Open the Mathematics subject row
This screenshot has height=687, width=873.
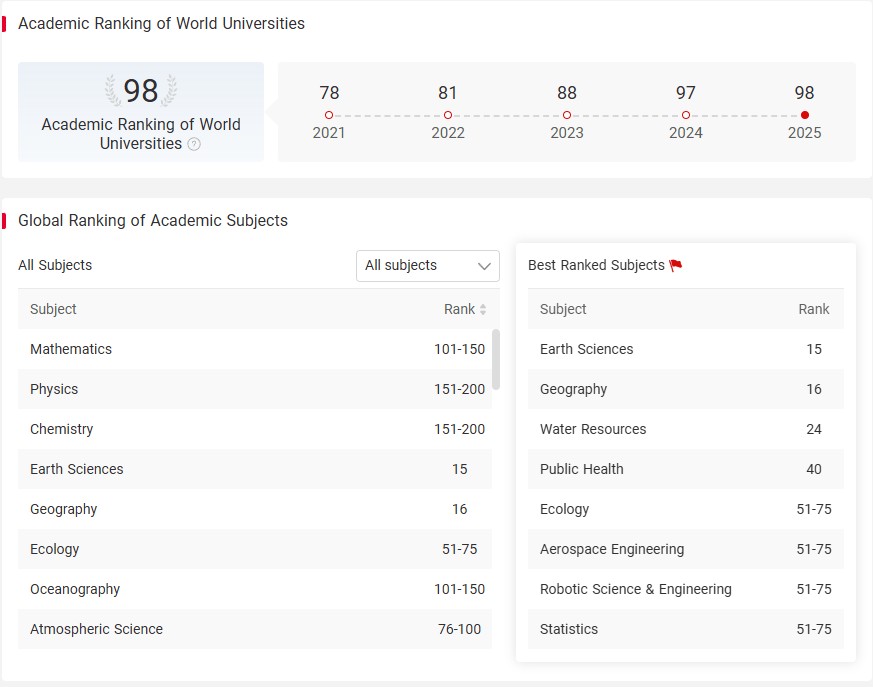point(255,349)
